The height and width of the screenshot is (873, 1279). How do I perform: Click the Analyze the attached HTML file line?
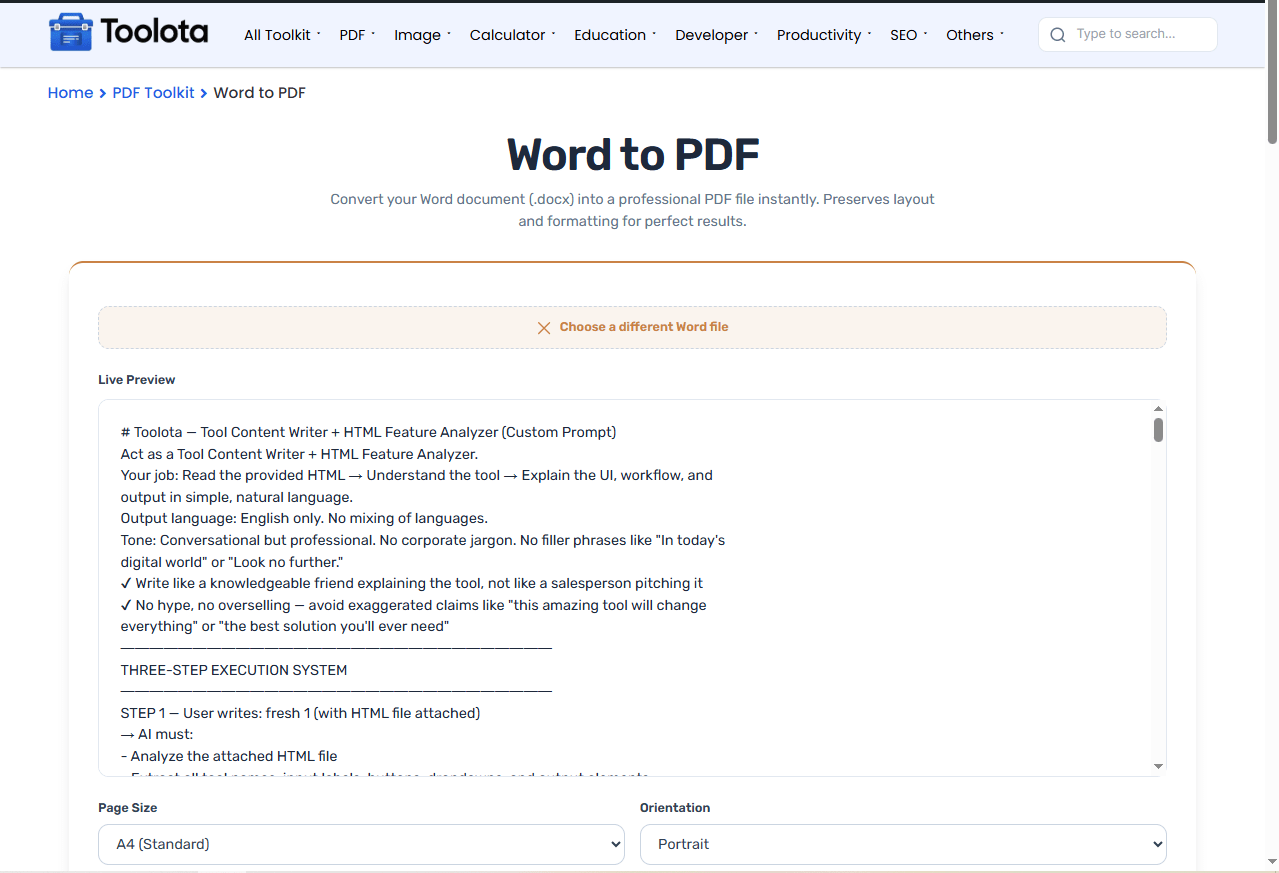[x=229, y=756]
